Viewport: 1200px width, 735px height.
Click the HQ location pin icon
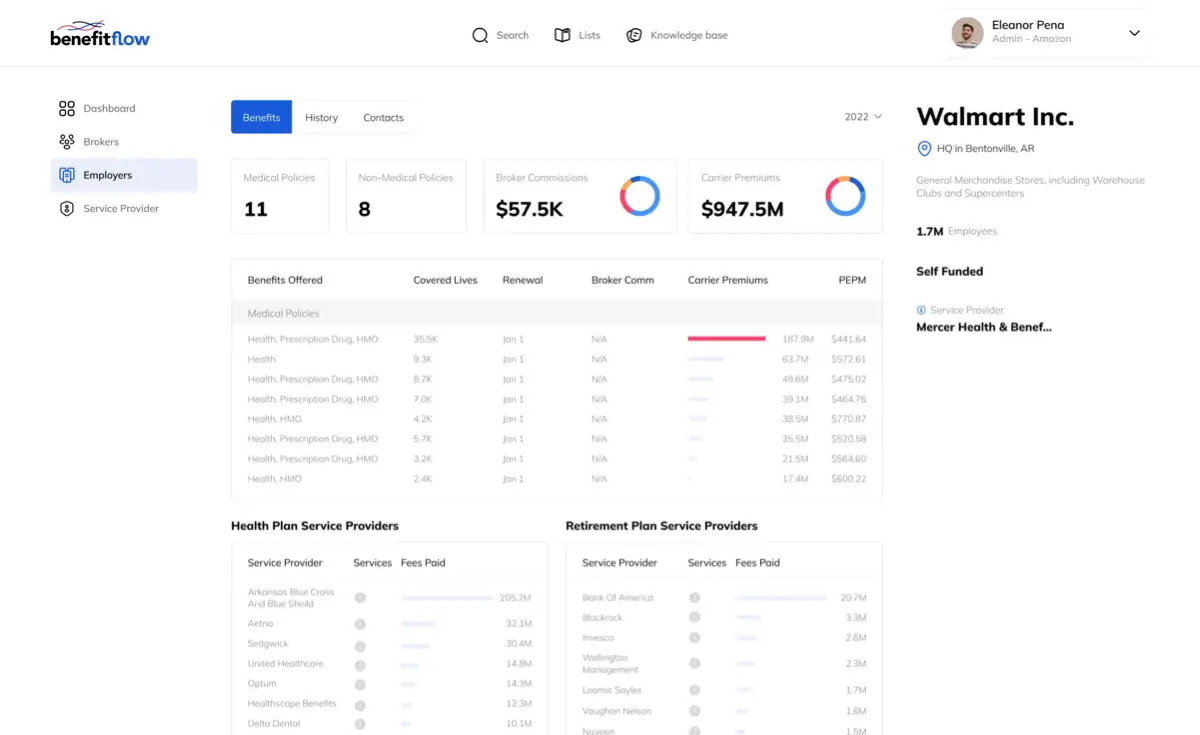tap(924, 148)
